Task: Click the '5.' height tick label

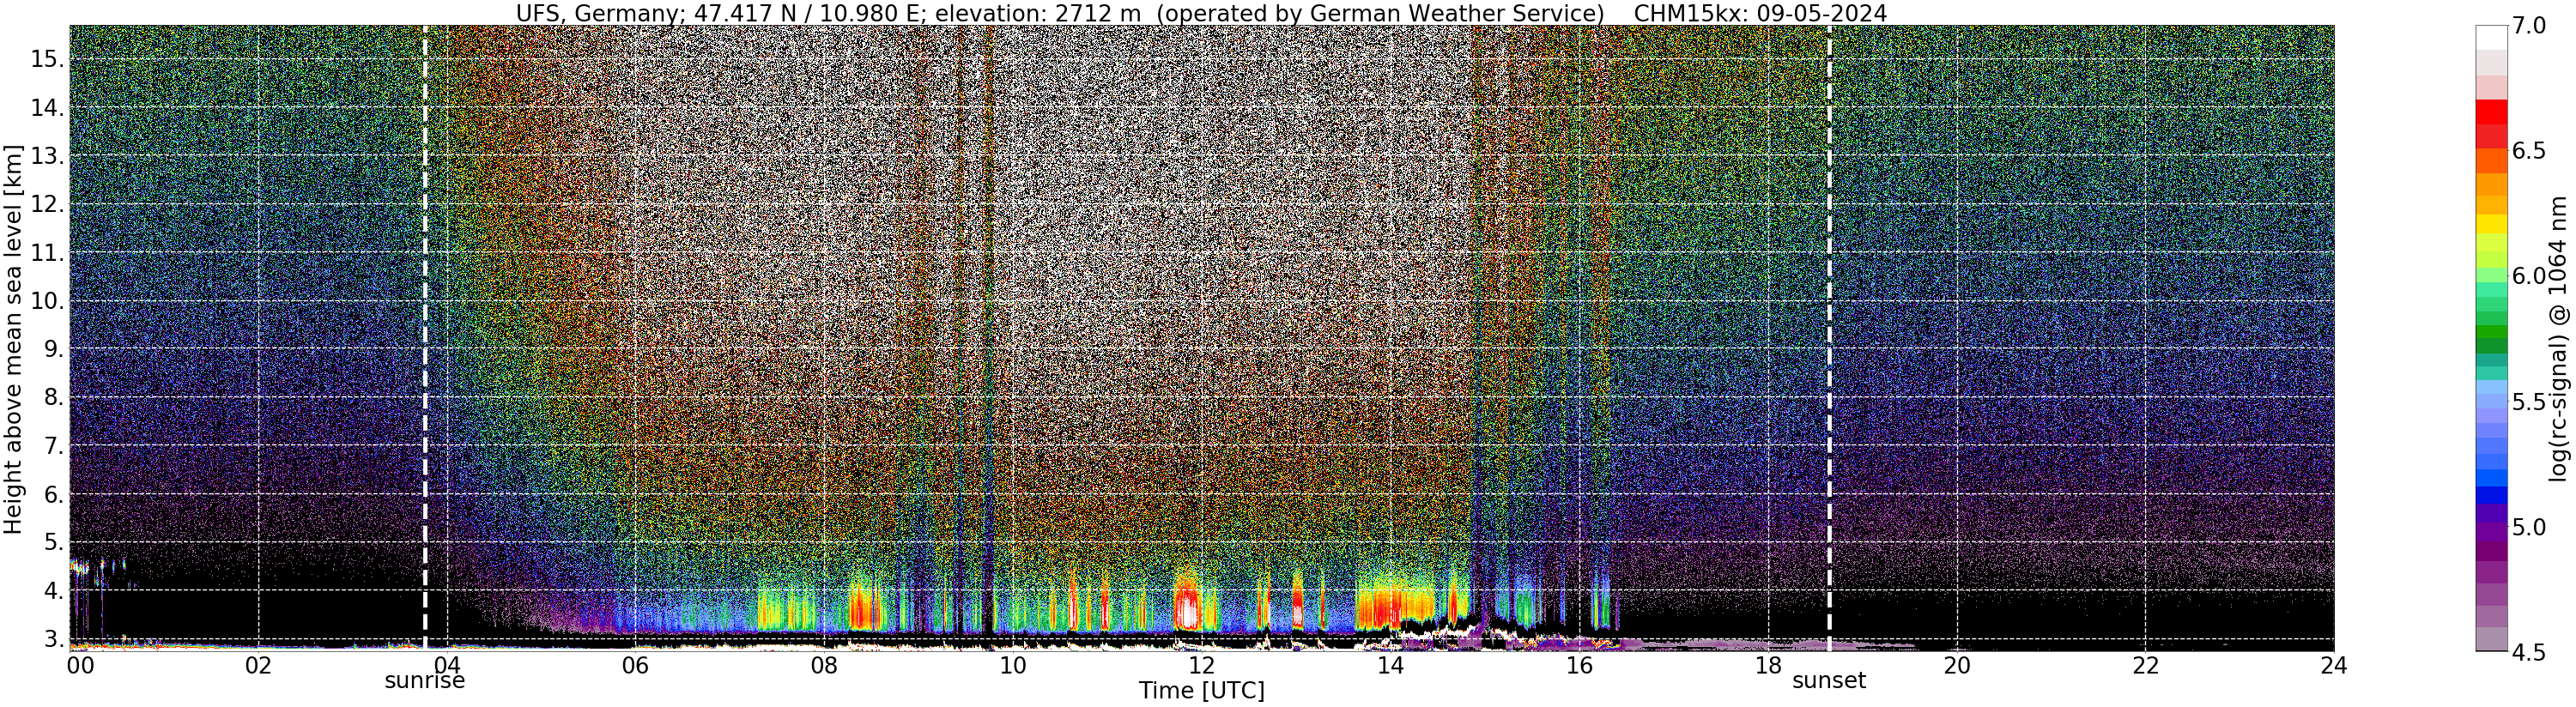Action: 53,543
